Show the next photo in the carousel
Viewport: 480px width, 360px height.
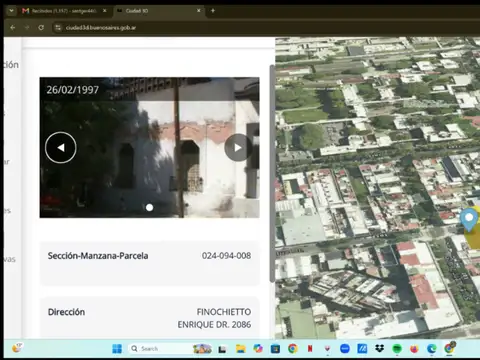point(237,148)
